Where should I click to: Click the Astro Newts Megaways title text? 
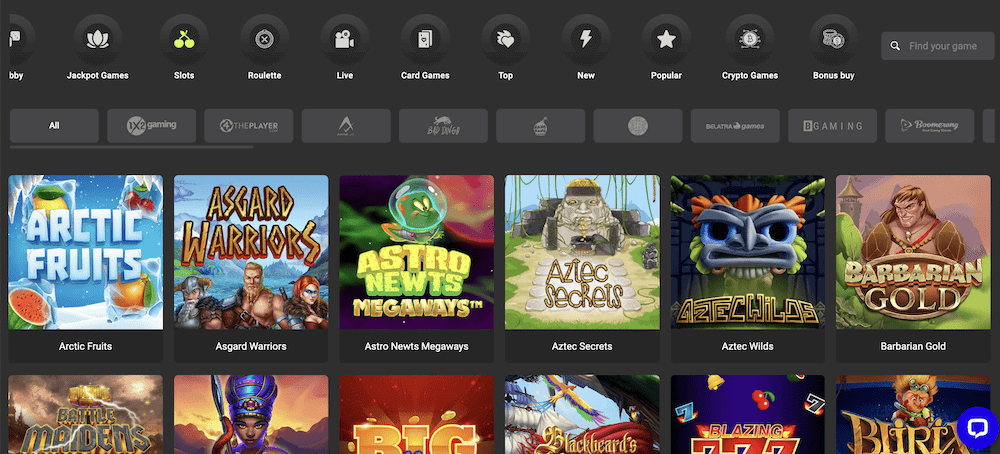point(416,346)
